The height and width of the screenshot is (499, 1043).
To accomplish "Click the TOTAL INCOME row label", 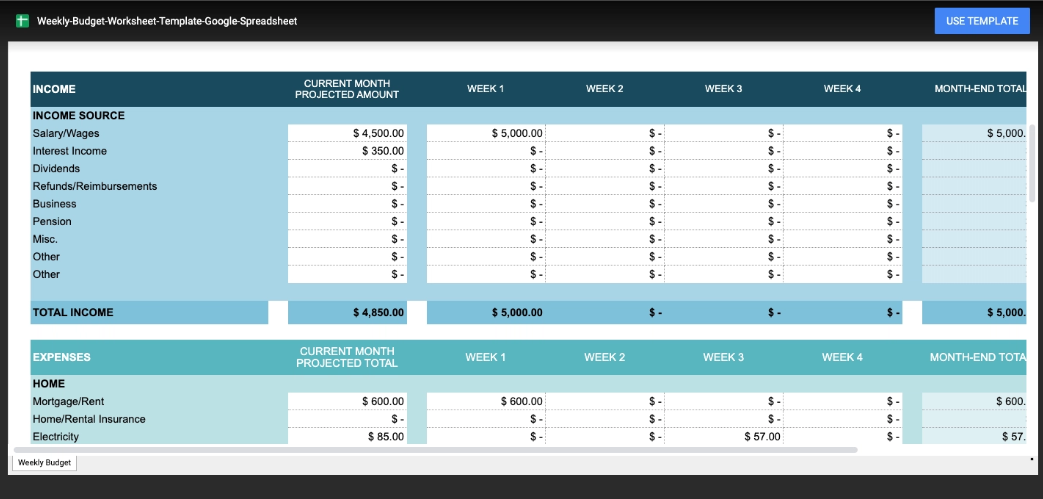I will [73, 312].
